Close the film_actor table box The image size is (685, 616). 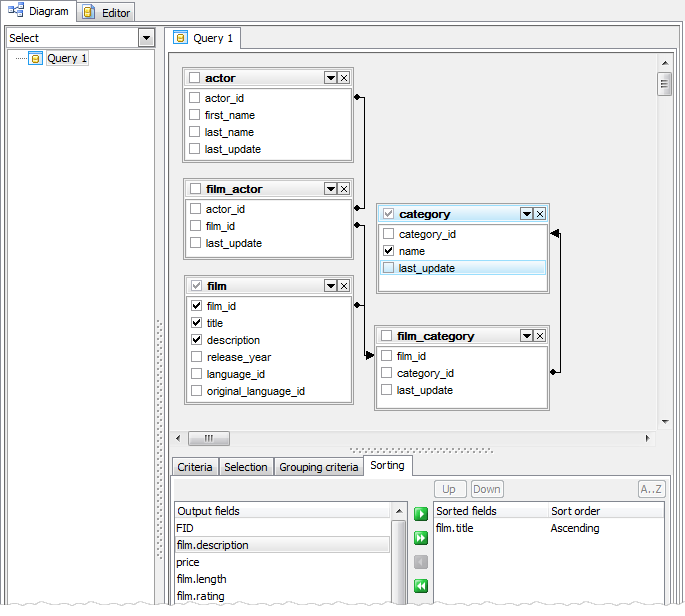point(344,189)
